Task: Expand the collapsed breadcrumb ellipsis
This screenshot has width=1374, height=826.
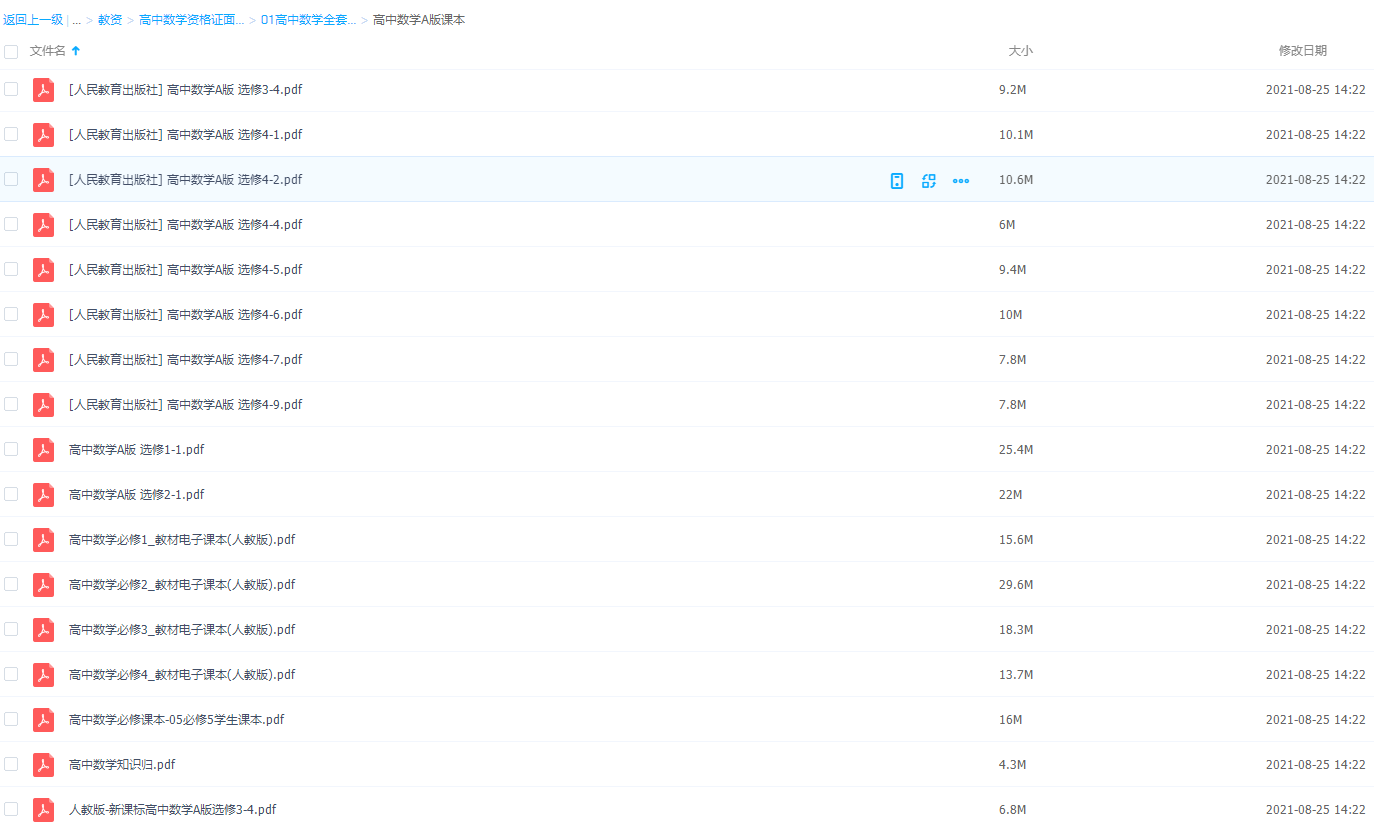Action: coord(76,20)
